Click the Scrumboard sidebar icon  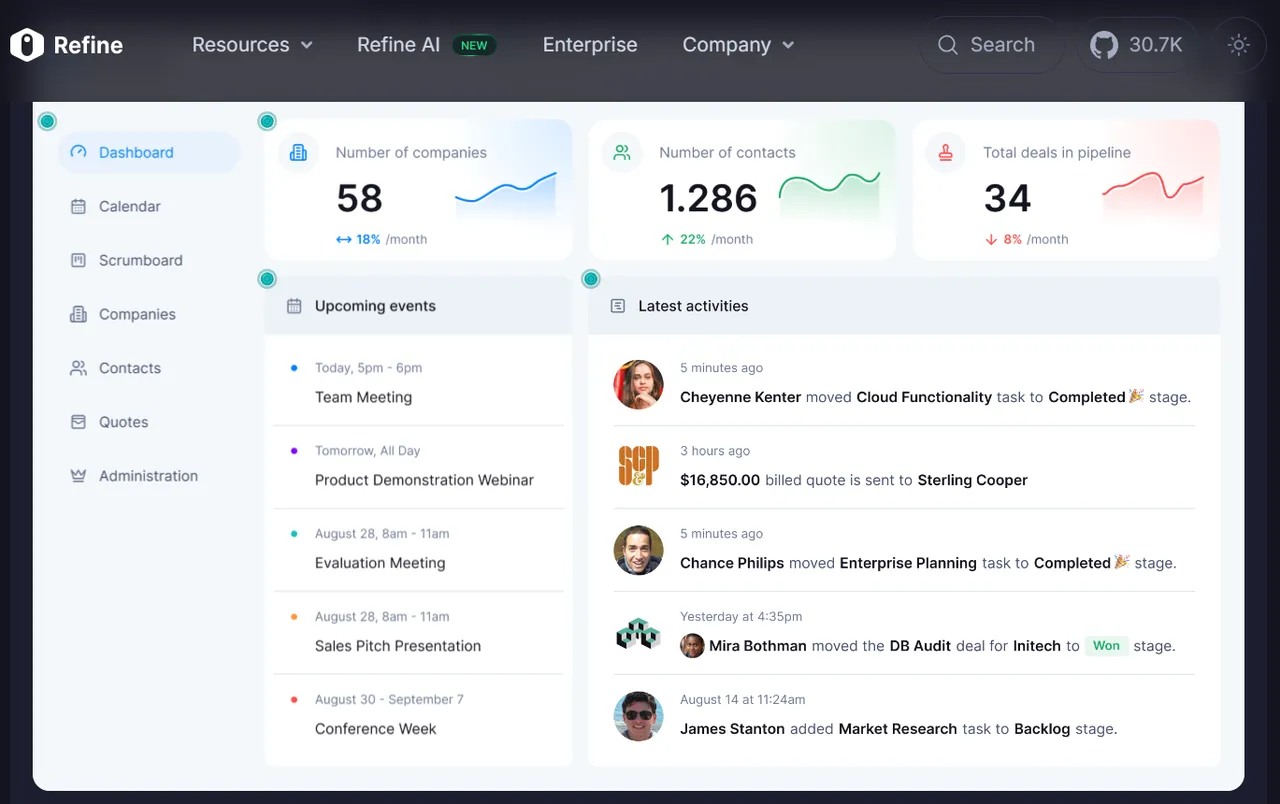(78, 261)
